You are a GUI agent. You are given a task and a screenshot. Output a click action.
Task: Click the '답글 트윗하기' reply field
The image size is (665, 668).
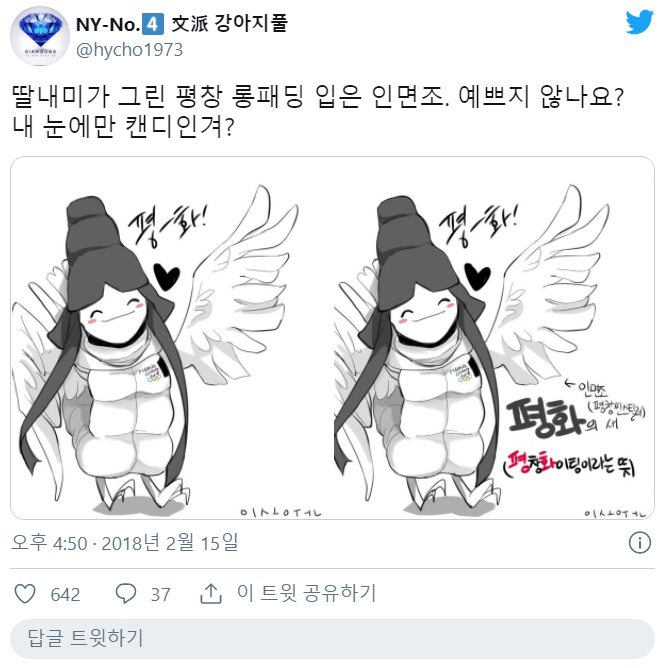click(x=332, y=639)
